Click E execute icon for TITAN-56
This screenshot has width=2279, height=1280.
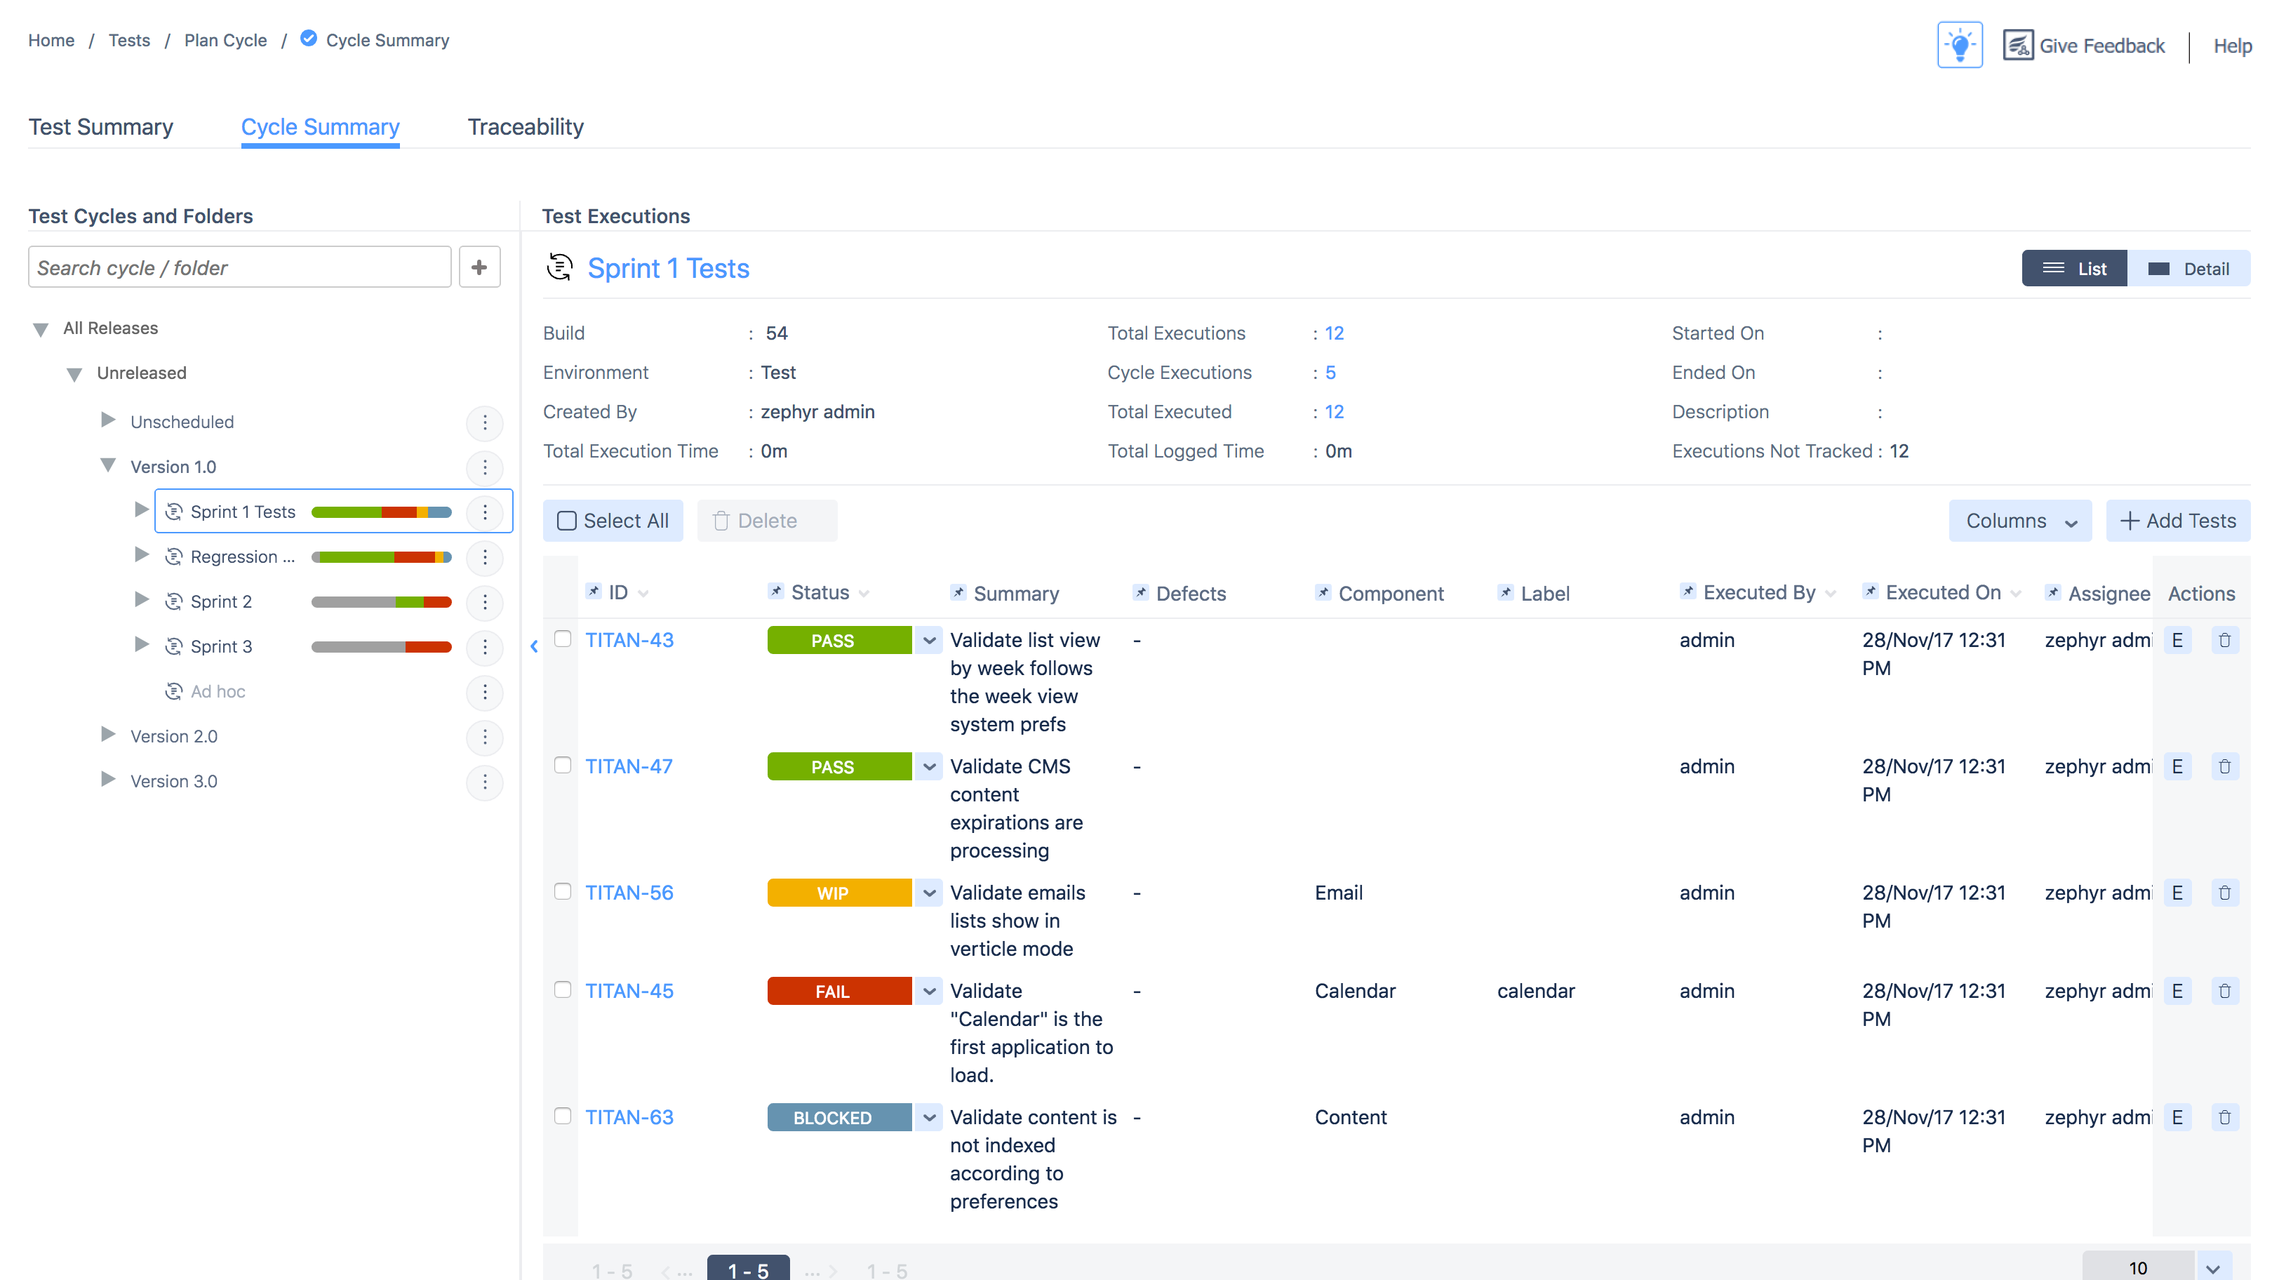point(2177,893)
